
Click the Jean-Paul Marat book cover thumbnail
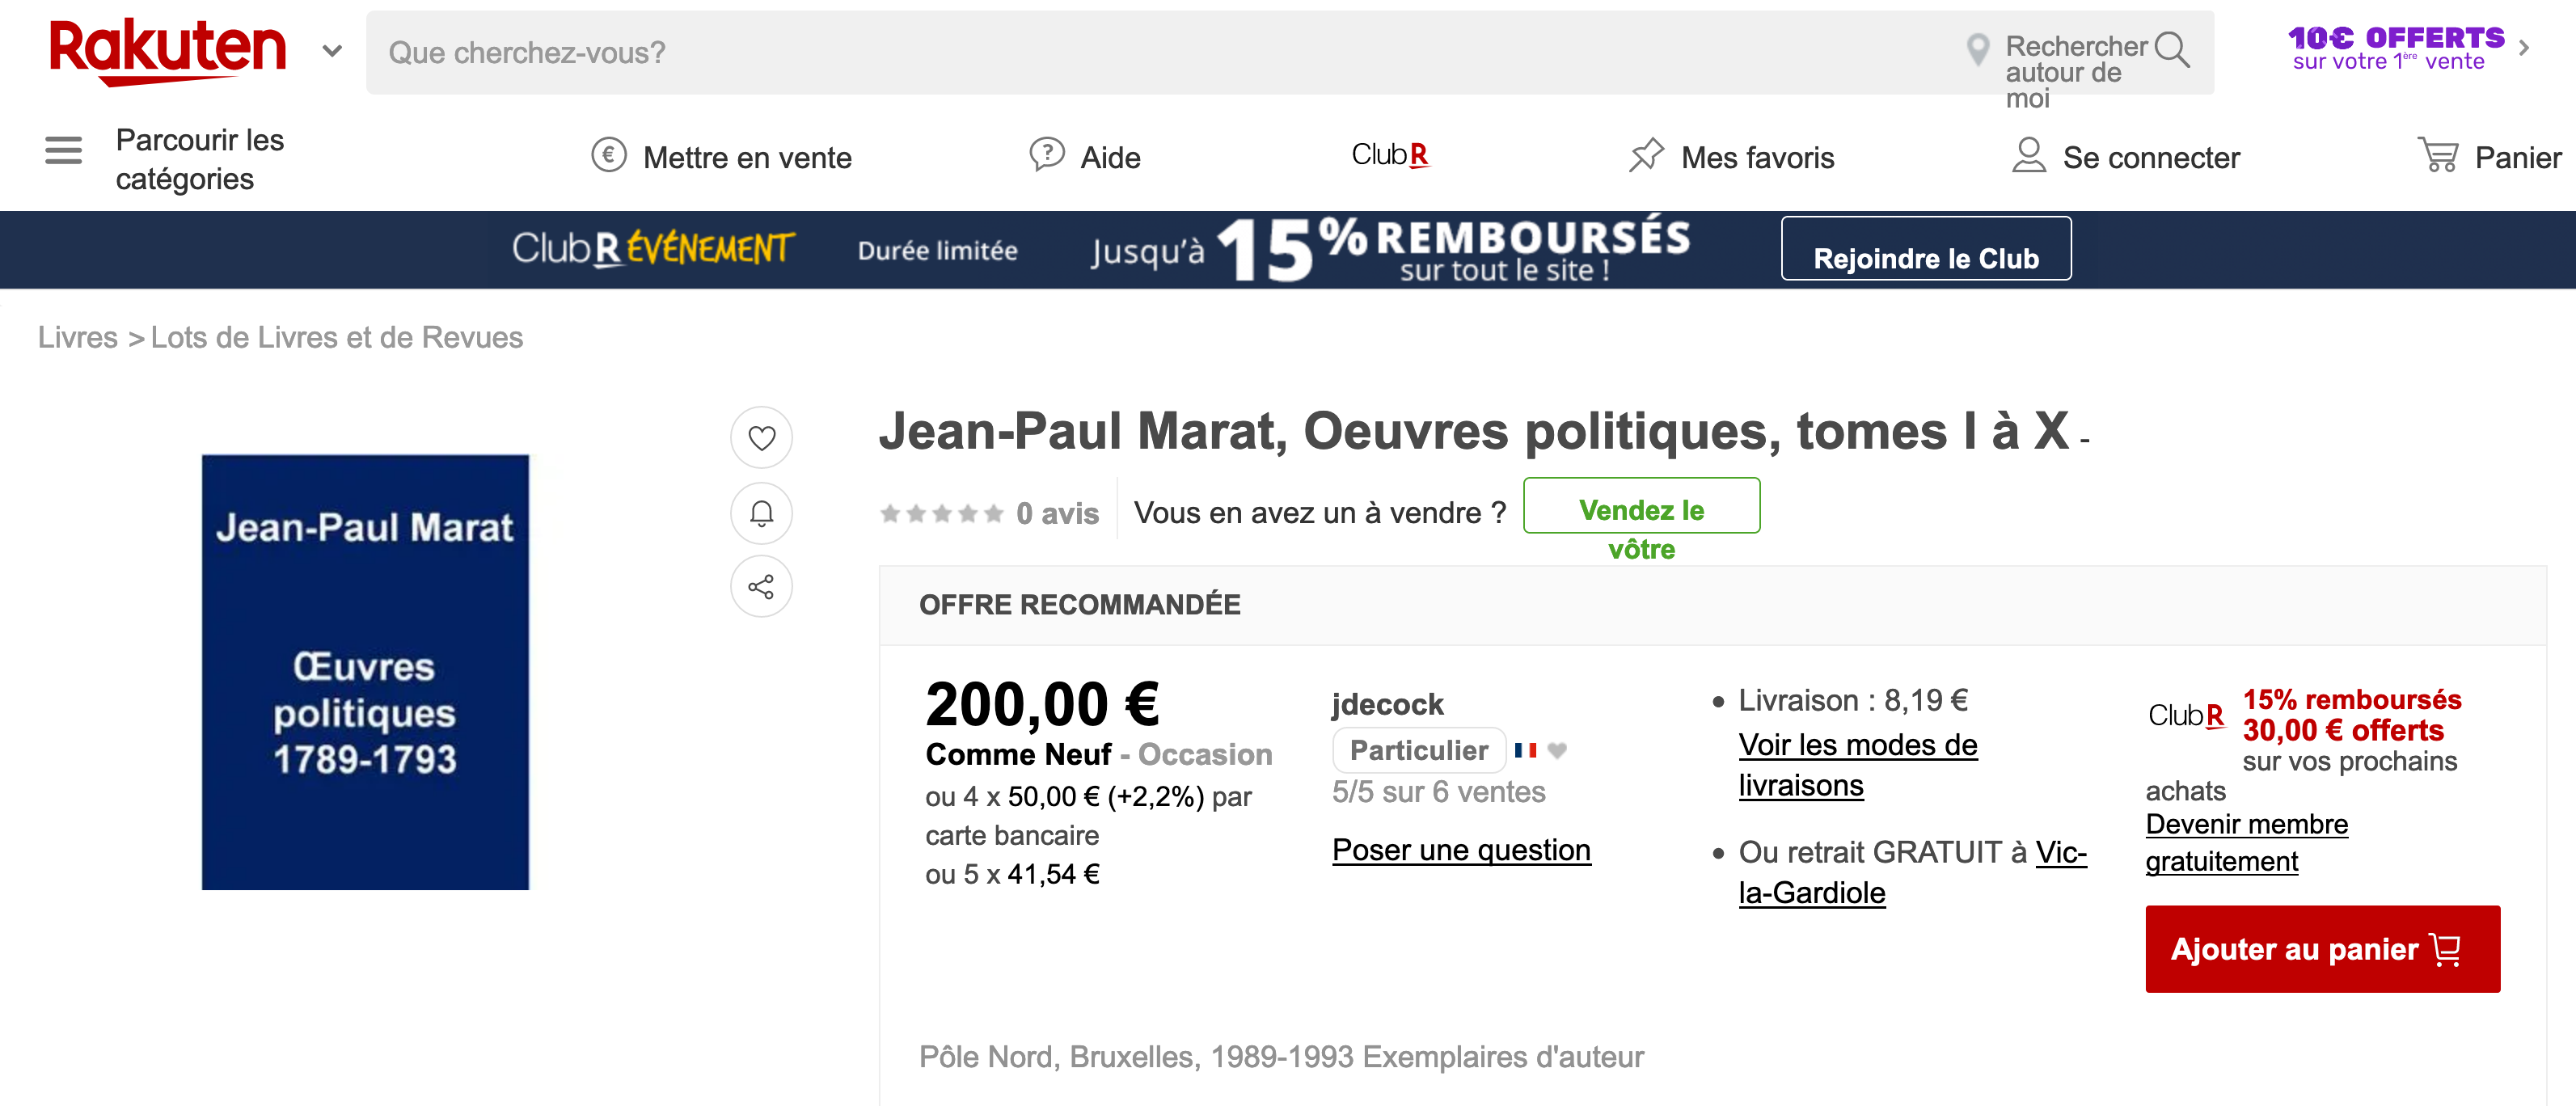coord(365,672)
